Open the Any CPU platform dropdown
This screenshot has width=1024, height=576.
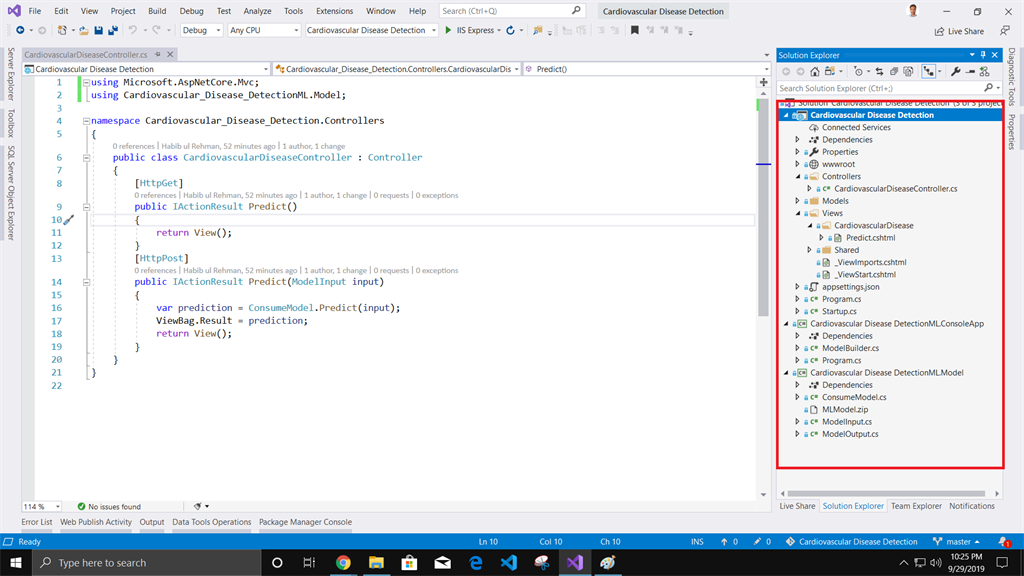(x=263, y=31)
